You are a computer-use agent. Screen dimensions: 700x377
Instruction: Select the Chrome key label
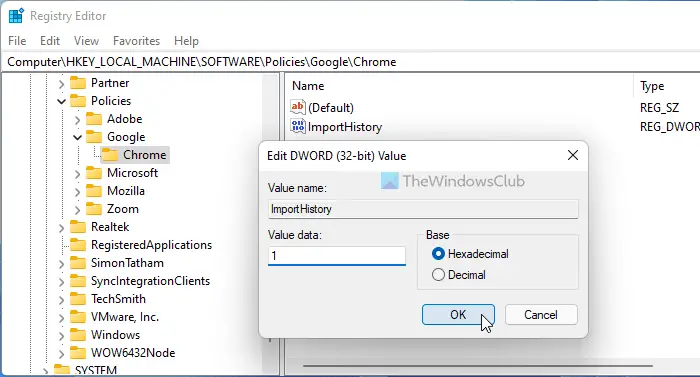point(145,155)
